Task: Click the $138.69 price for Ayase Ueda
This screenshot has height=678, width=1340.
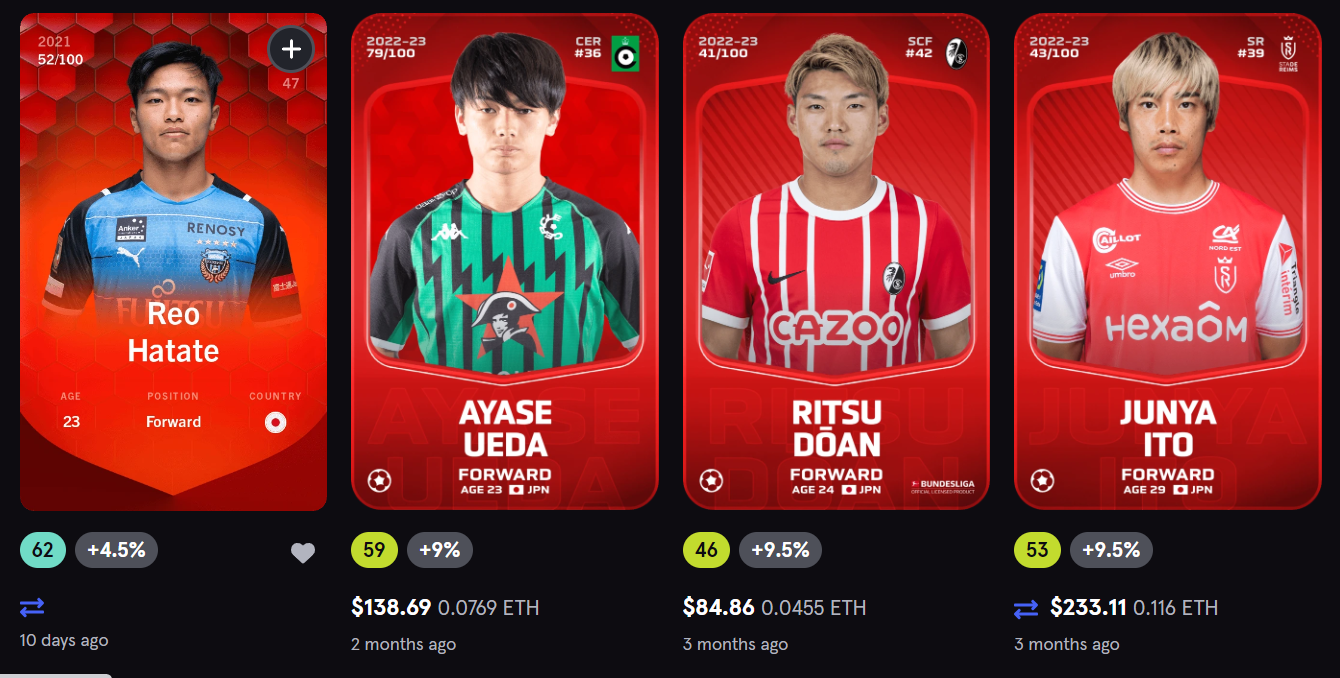Action: (x=391, y=607)
